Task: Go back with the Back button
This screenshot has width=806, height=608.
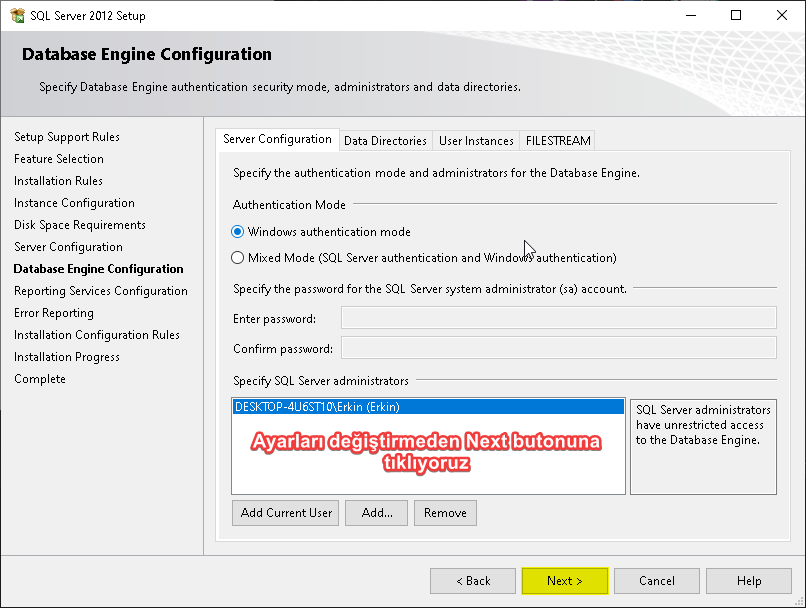Action: (x=473, y=581)
